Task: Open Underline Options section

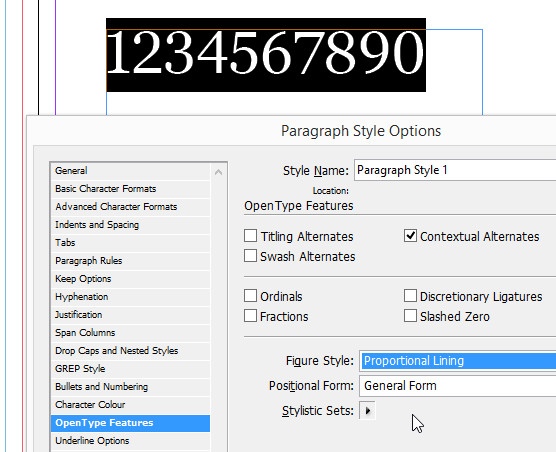Action: (x=130, y=441)
